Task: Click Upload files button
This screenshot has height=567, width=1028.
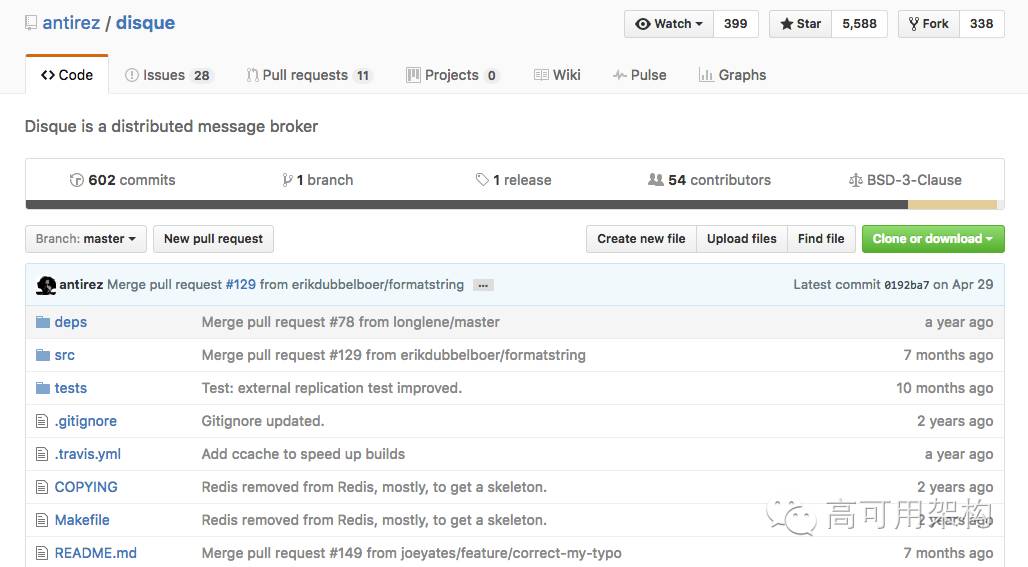Action: tap(741, 239)
